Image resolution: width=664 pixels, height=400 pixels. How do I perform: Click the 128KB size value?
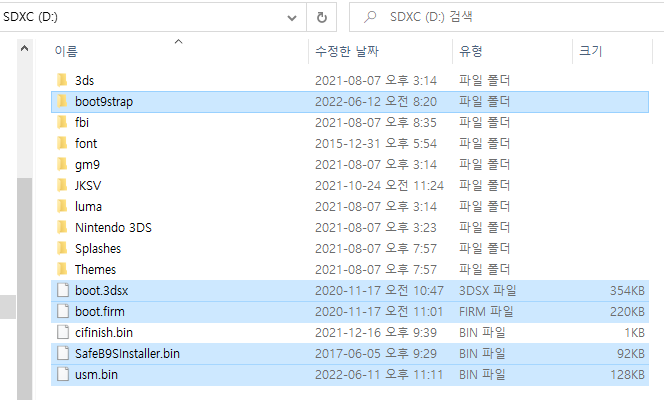pos(627,375)
